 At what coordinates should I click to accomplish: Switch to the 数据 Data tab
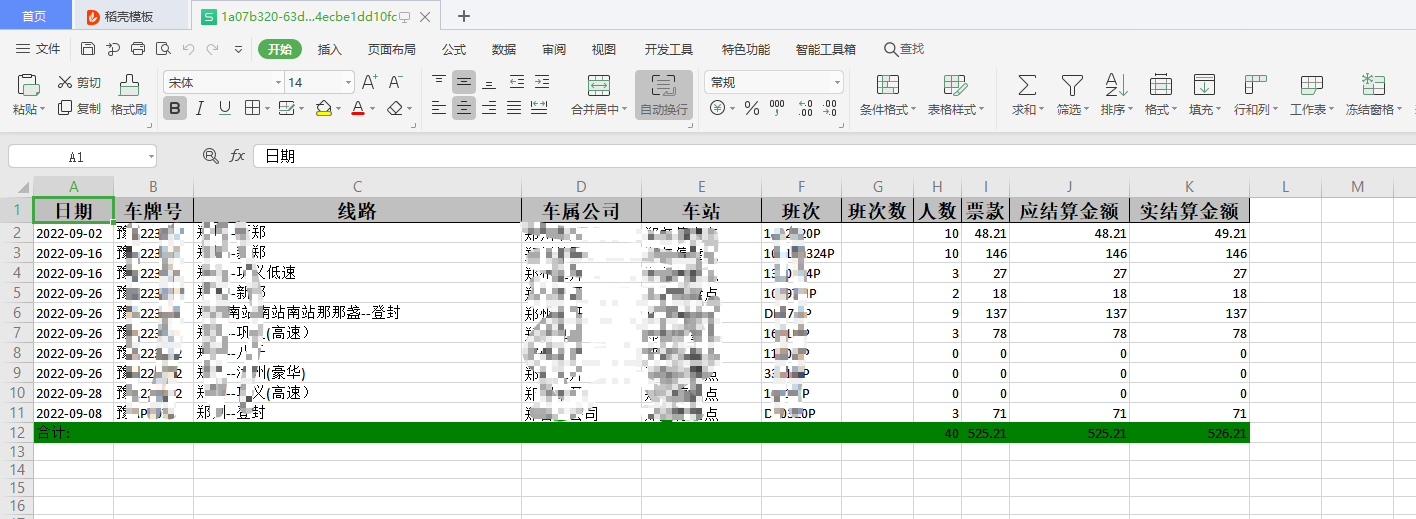[504, 49]
